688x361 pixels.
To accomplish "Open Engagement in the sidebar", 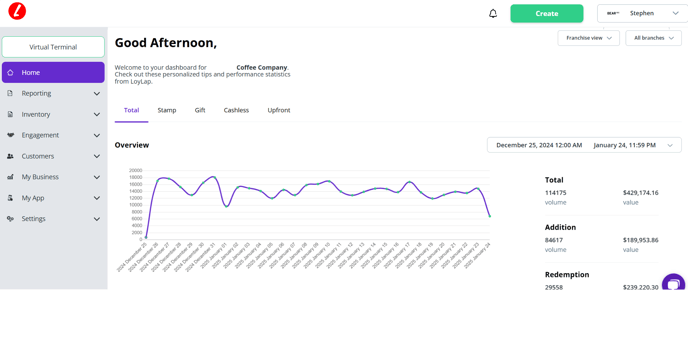I will [53, 135].
